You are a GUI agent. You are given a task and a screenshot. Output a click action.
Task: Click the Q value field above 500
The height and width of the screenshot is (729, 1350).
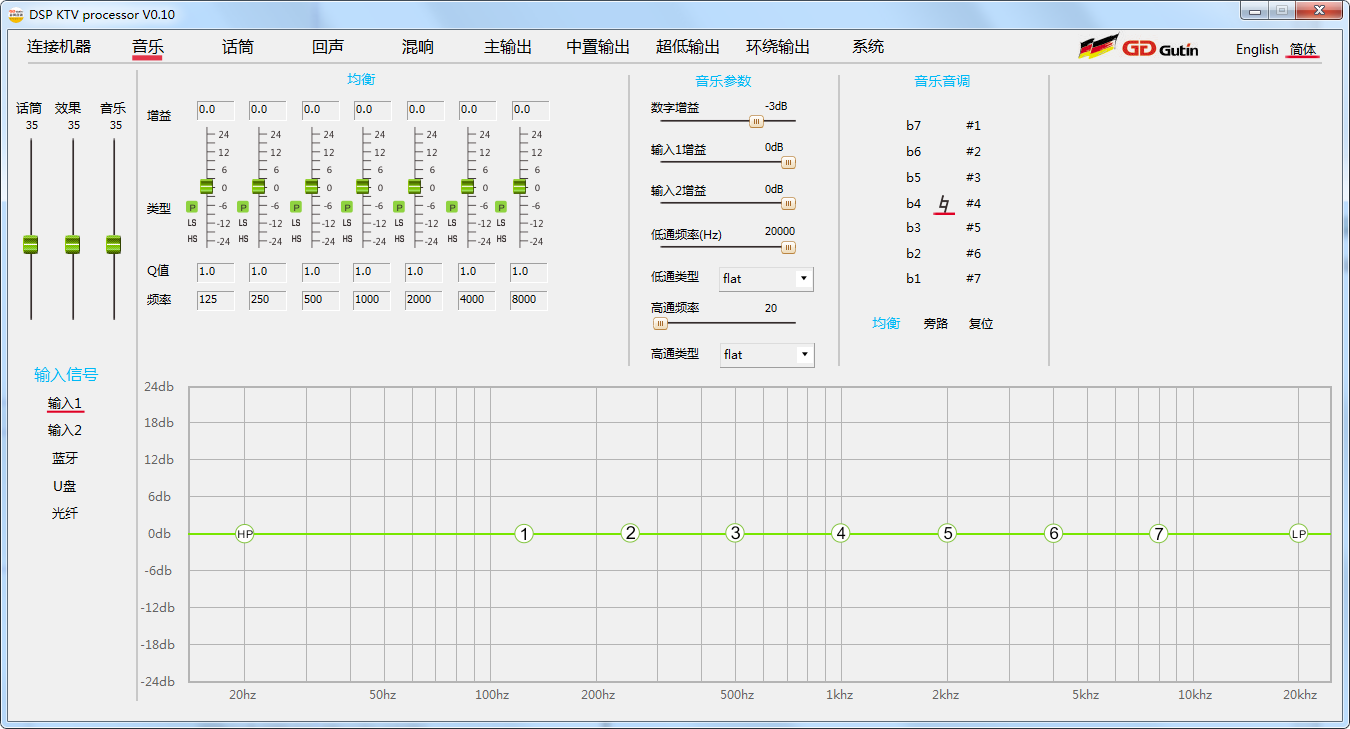pos(319,272)
